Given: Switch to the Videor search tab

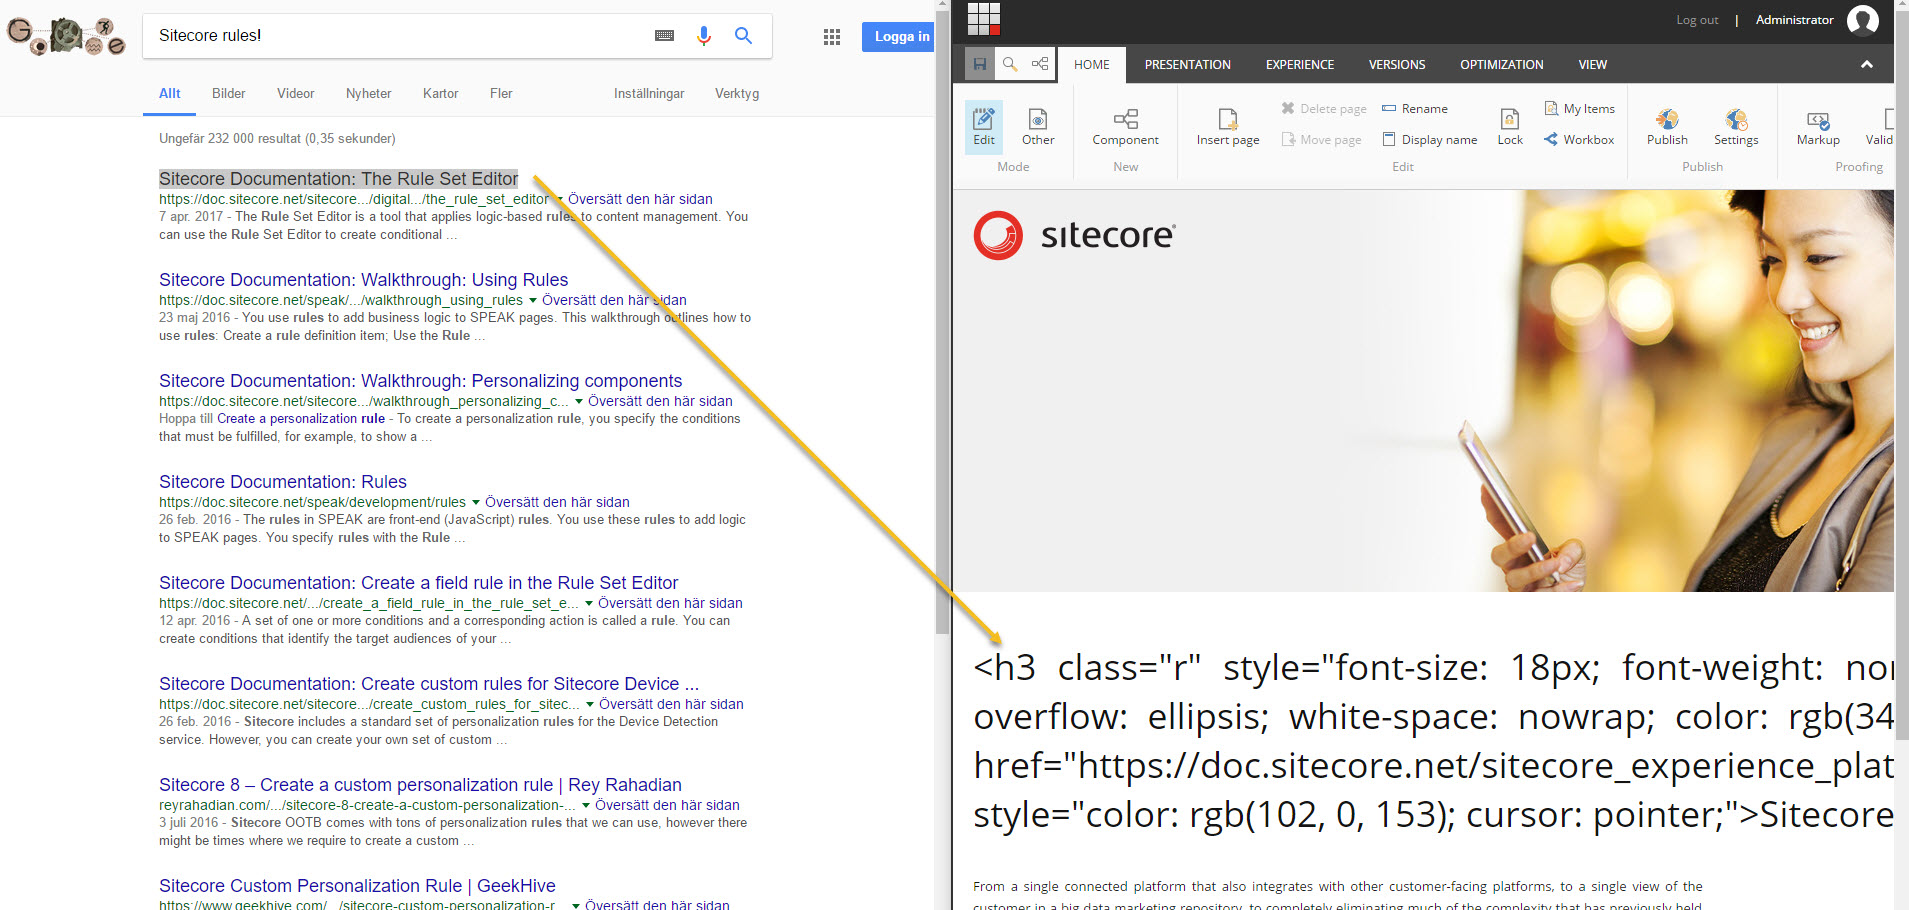Looking at the screenshot, I should 296,94.
